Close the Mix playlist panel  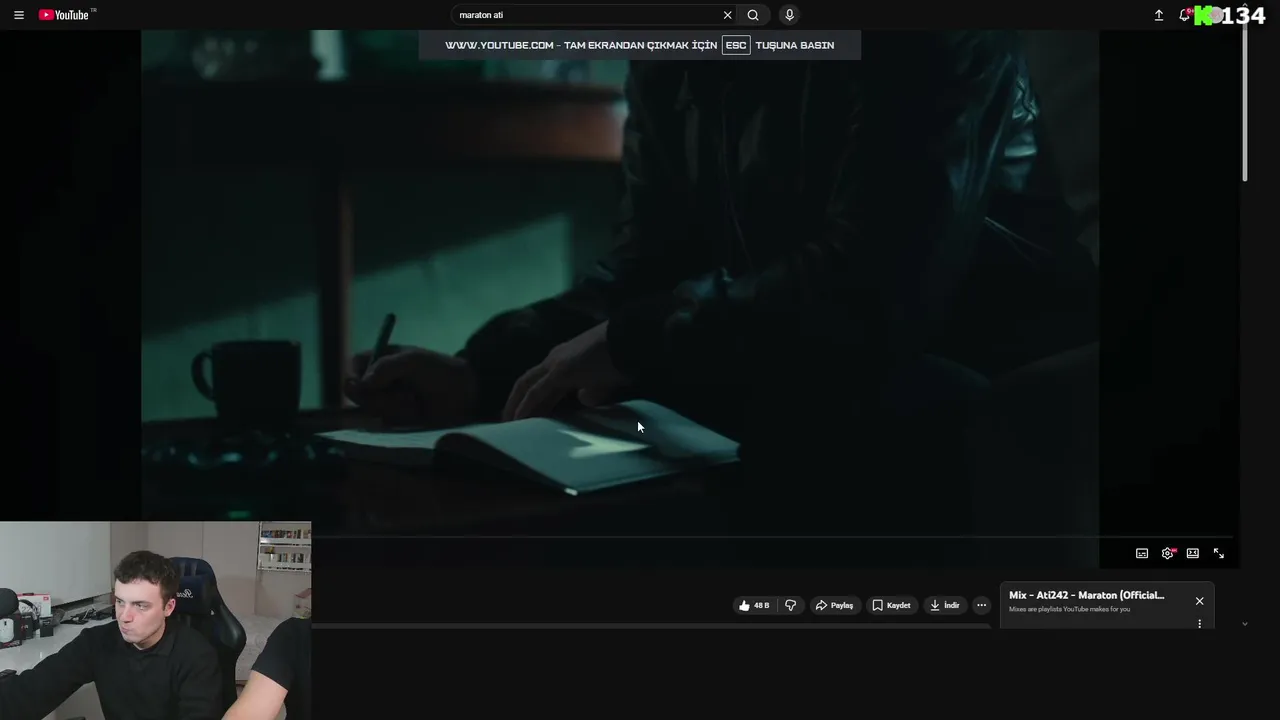tap(1199, 601)
